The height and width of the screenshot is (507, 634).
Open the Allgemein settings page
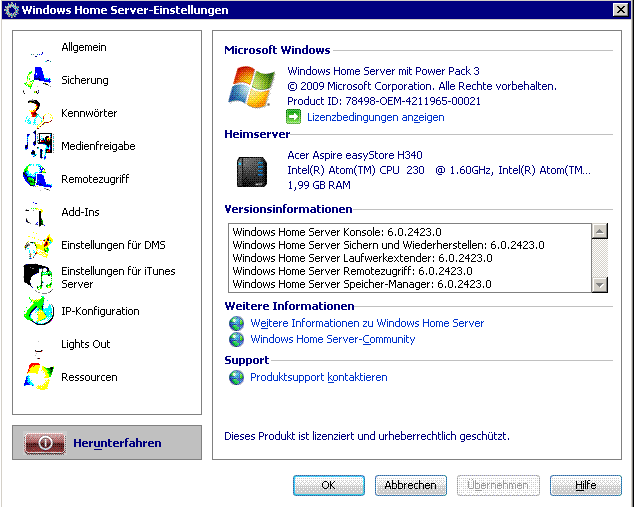tap(83, 47)
